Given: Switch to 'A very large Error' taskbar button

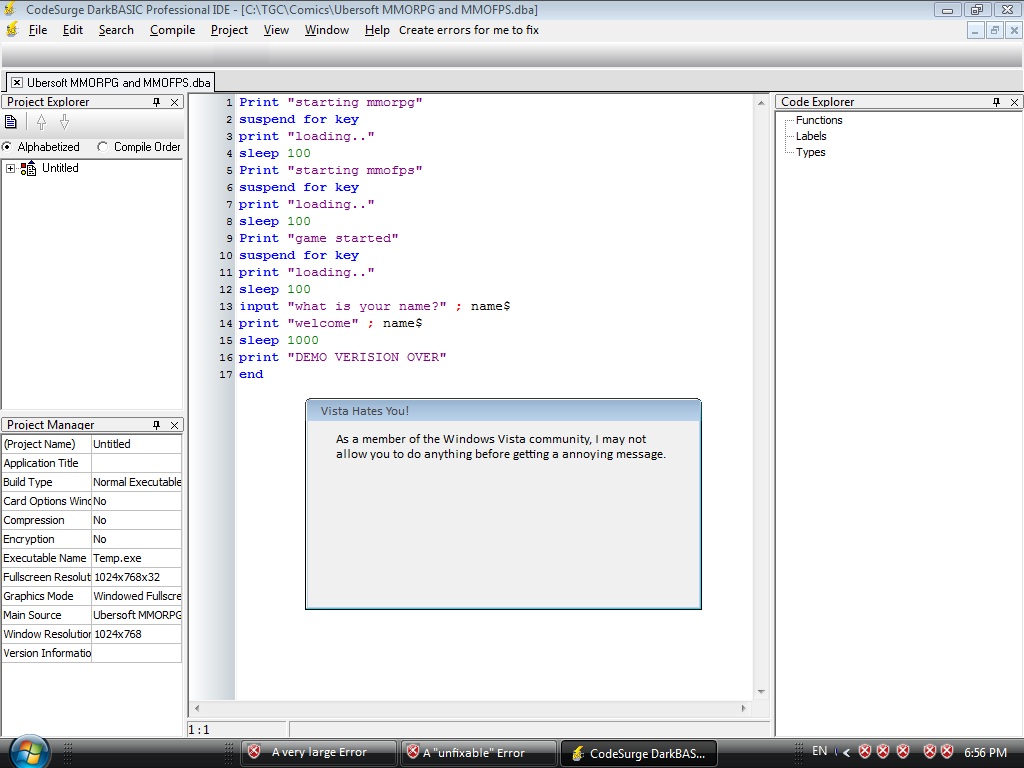Looking at the screenshot, I should tap(319, 752).
